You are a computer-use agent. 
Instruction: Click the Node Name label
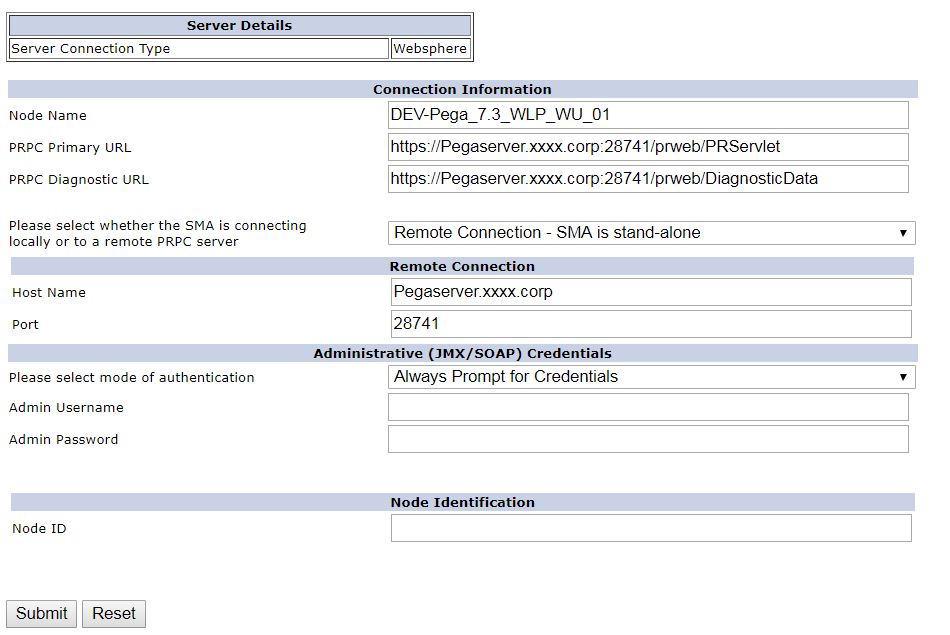(x=48, y=116)
